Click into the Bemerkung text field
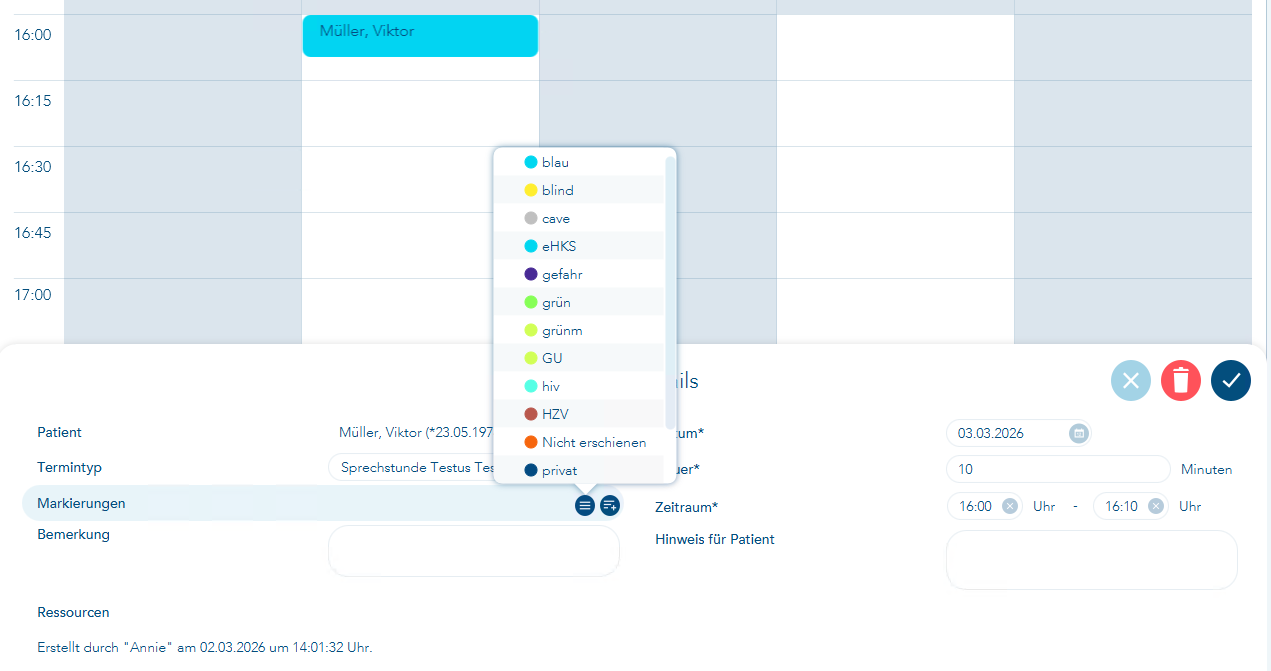This screenshot has width=1271, height=671. pos(473,551)
